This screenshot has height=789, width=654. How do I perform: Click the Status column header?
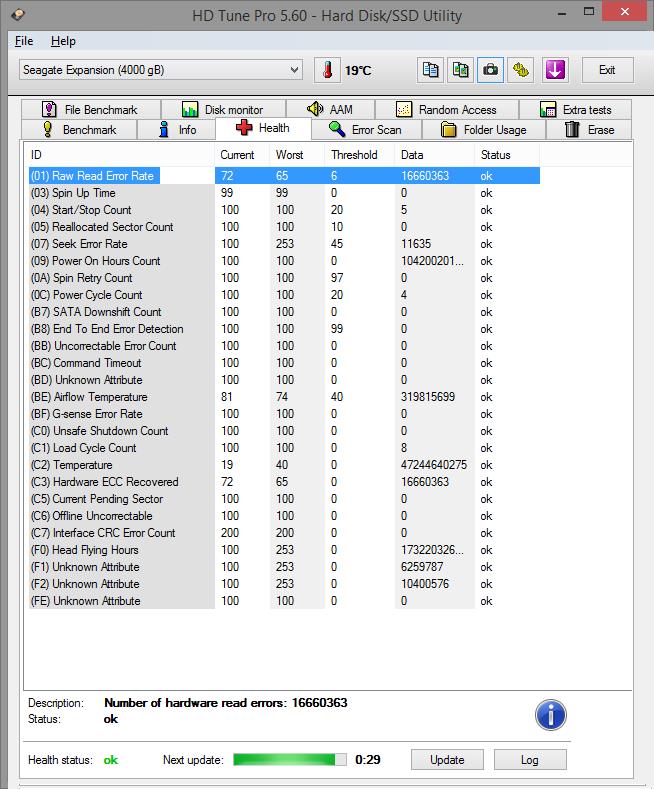click(x=507, y=155)
